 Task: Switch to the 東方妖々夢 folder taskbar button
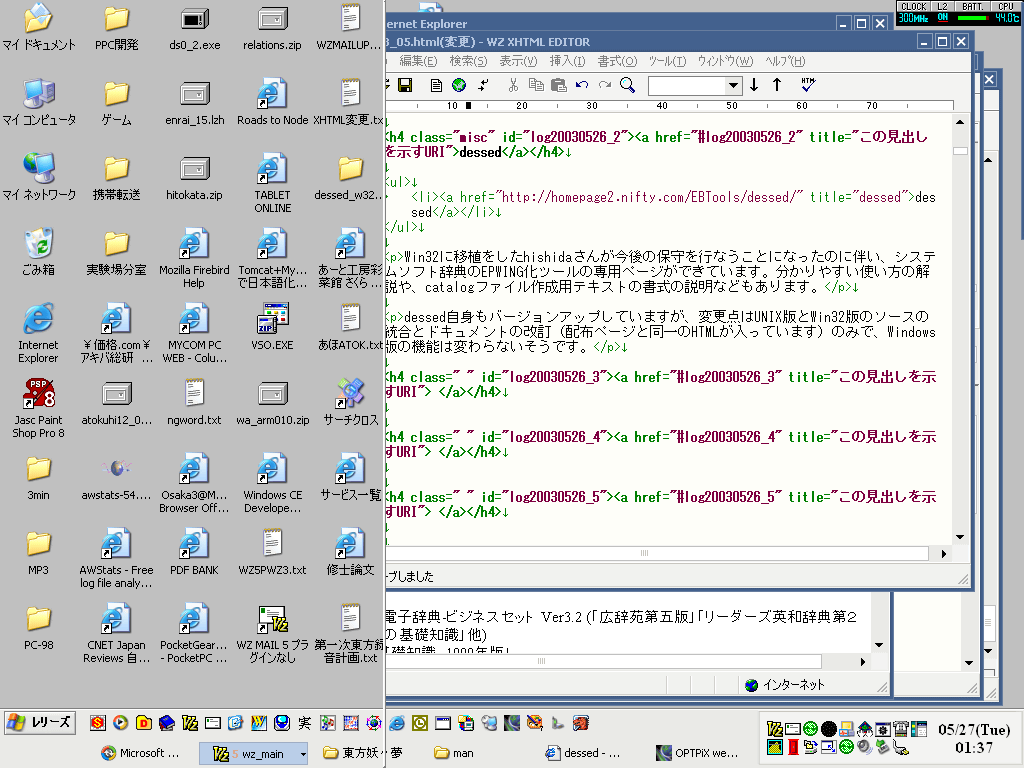point(363,753)
